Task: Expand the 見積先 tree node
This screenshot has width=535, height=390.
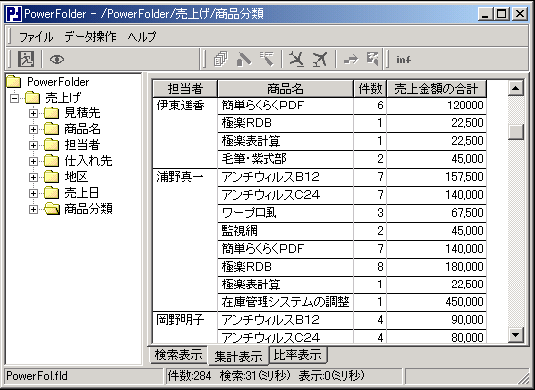Action: pos(33,113)
